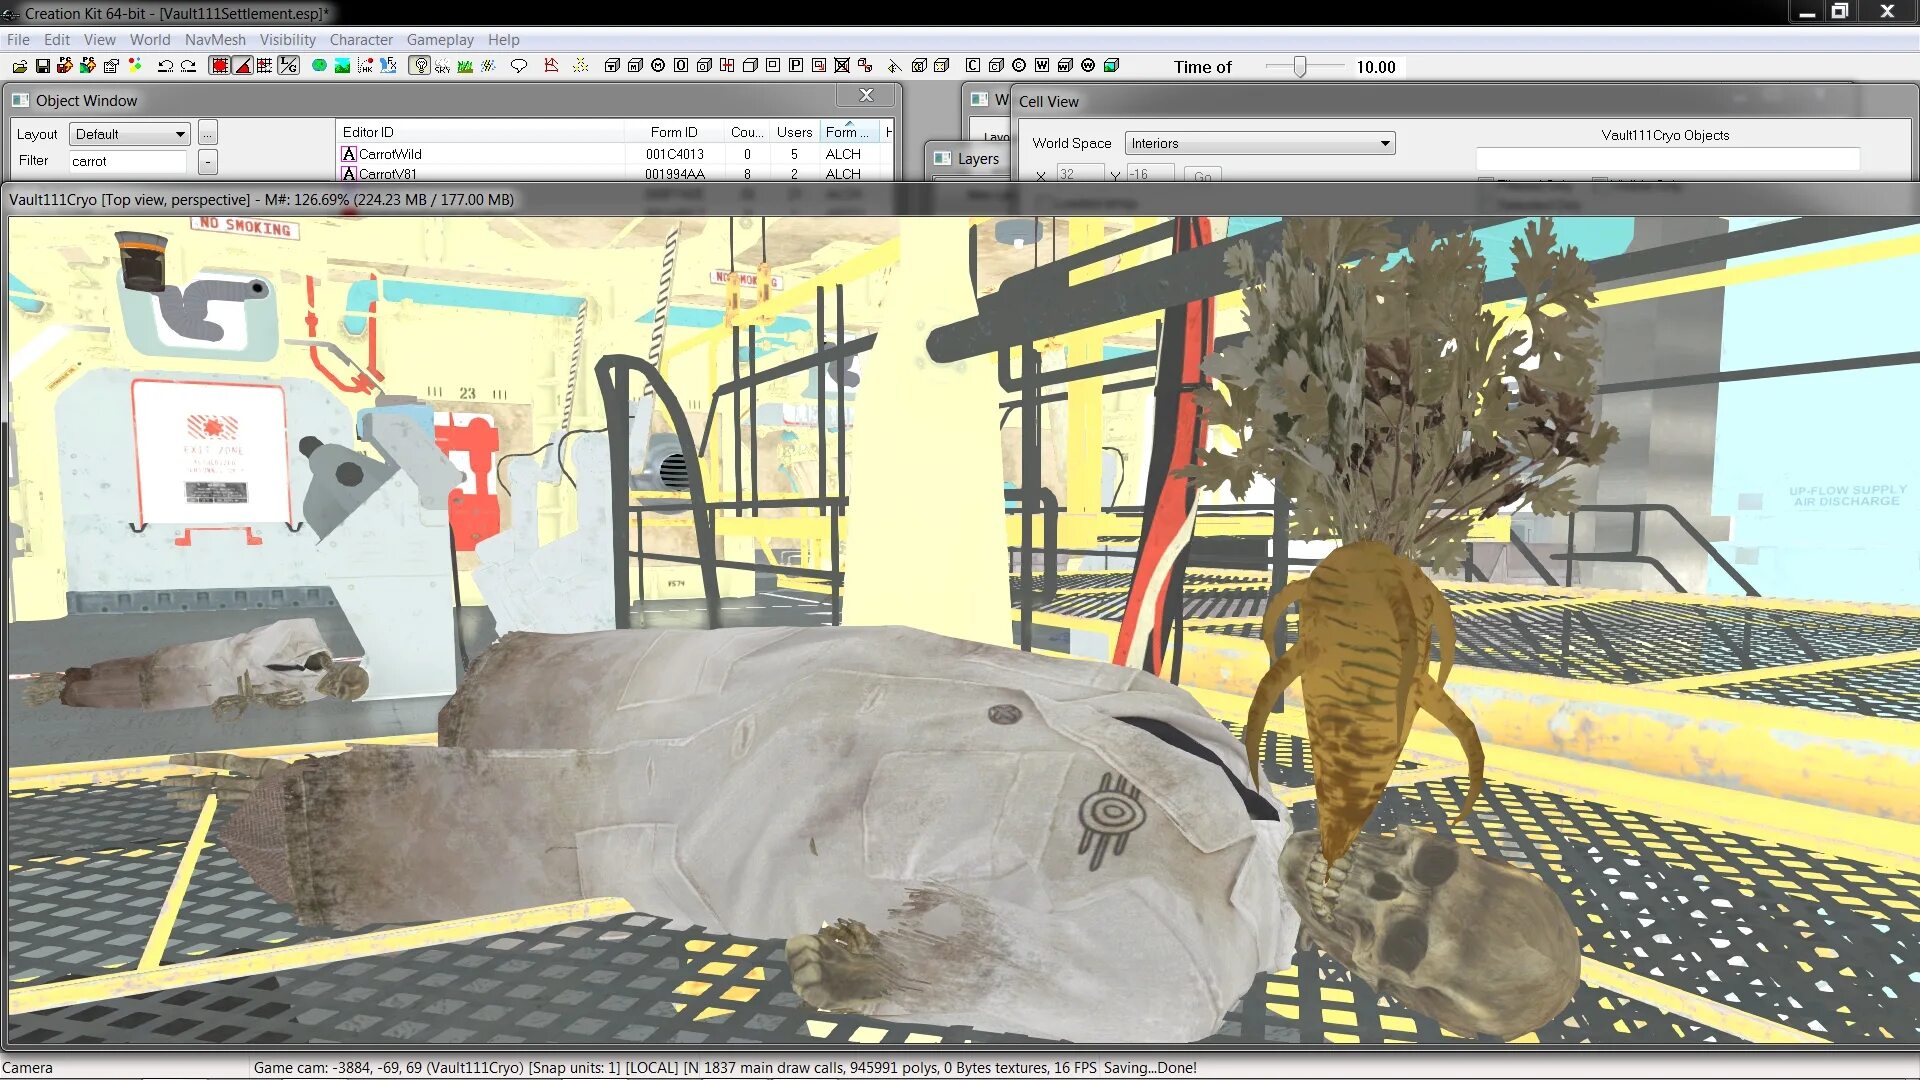Open the World Space dropdown showing Interiors
This screenshot has height=1080, width=1920.
click(1260, 143)
